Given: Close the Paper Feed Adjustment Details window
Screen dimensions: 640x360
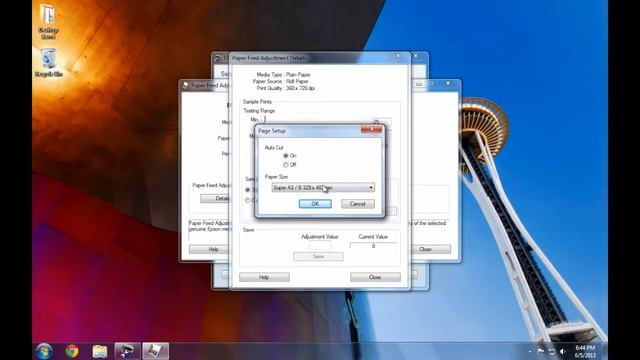Looking at the screenshot, I should point(398,56).
